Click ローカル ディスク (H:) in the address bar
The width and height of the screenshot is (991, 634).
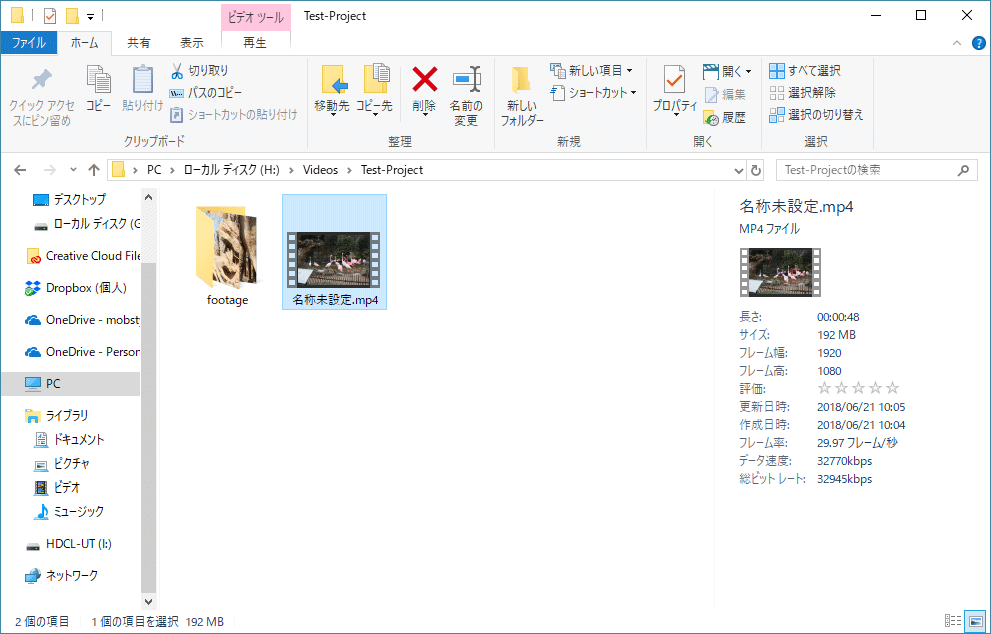pyautogui.click(x=231, y=170)
